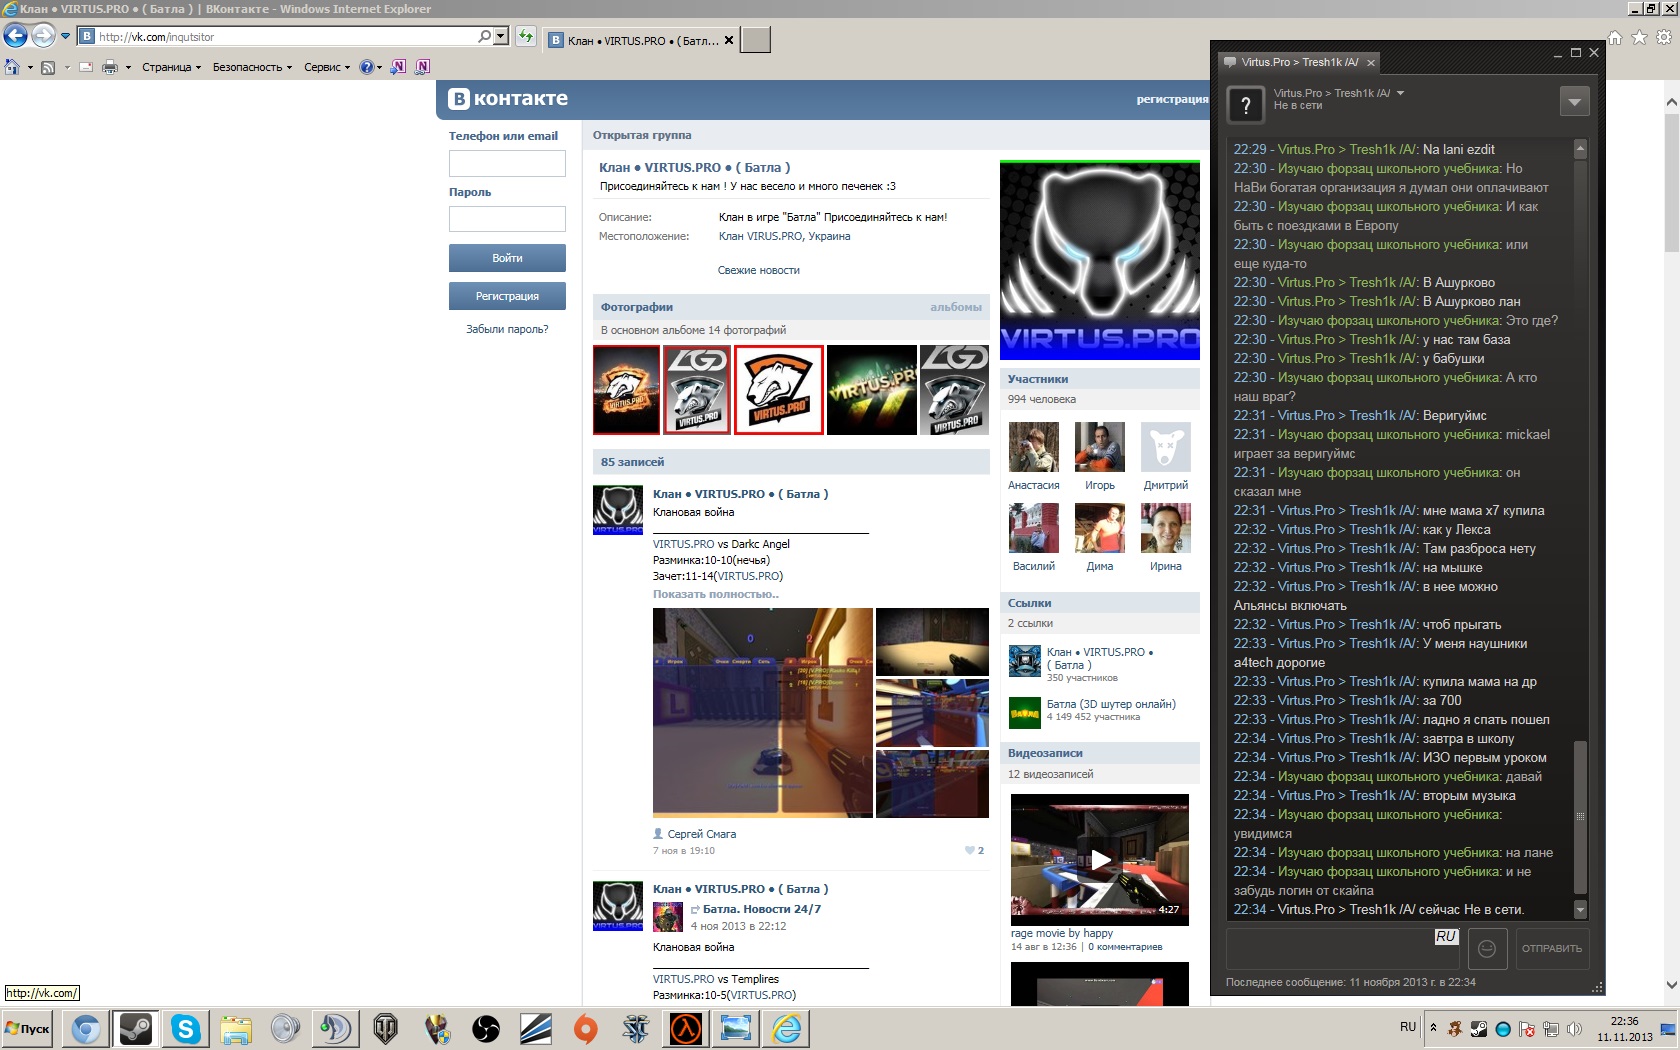The image size is (1680, 1050).
Task: Click the volume speaker tray icon
Action: (1574, 1028)
